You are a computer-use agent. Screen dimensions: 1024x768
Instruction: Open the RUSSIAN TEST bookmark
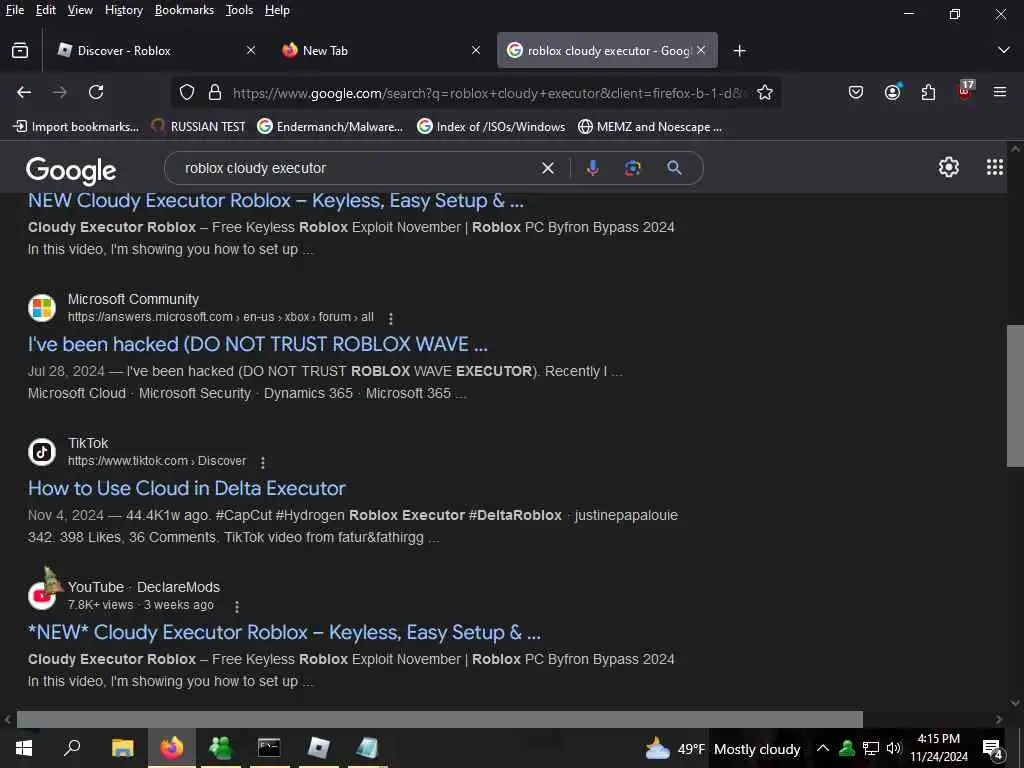[x=198, y=127]
